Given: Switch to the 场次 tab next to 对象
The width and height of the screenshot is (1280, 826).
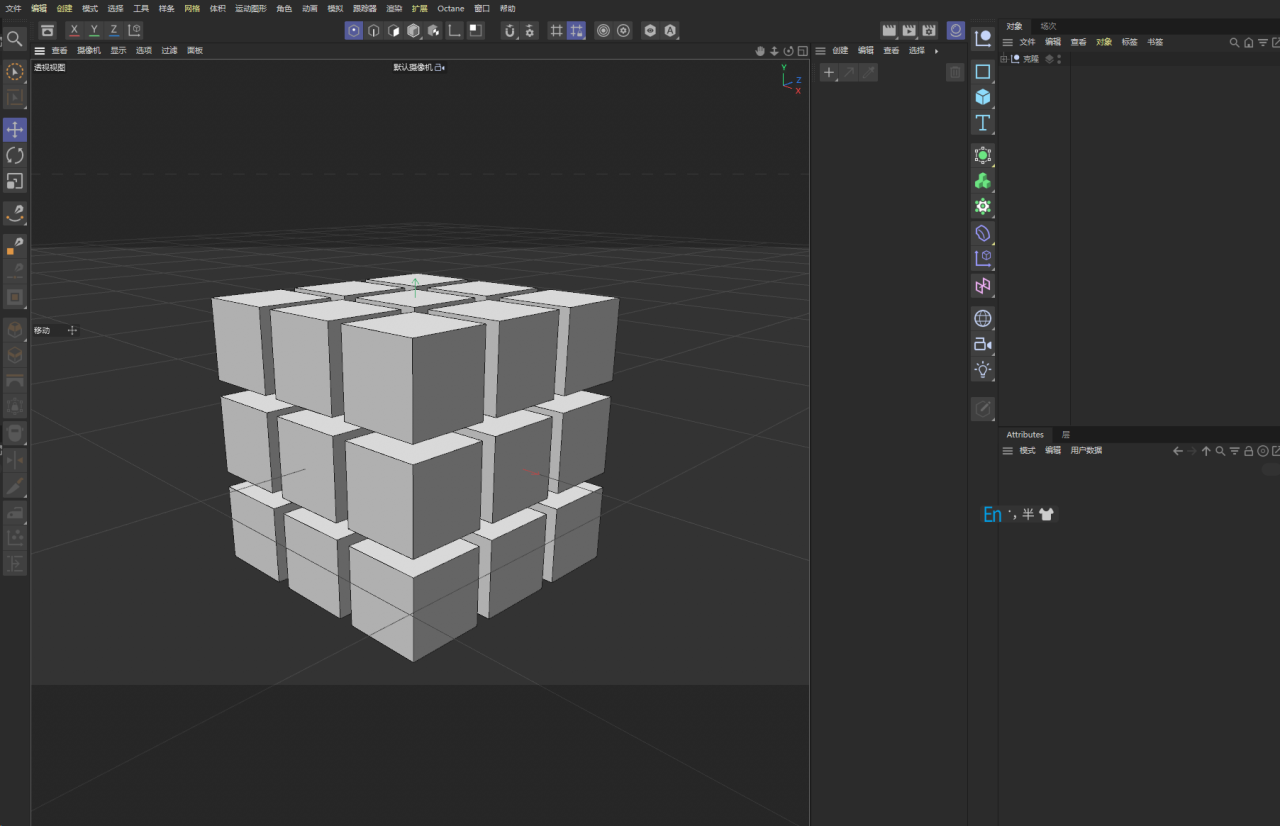Looking at the screenshot, I should [1047, 25].
